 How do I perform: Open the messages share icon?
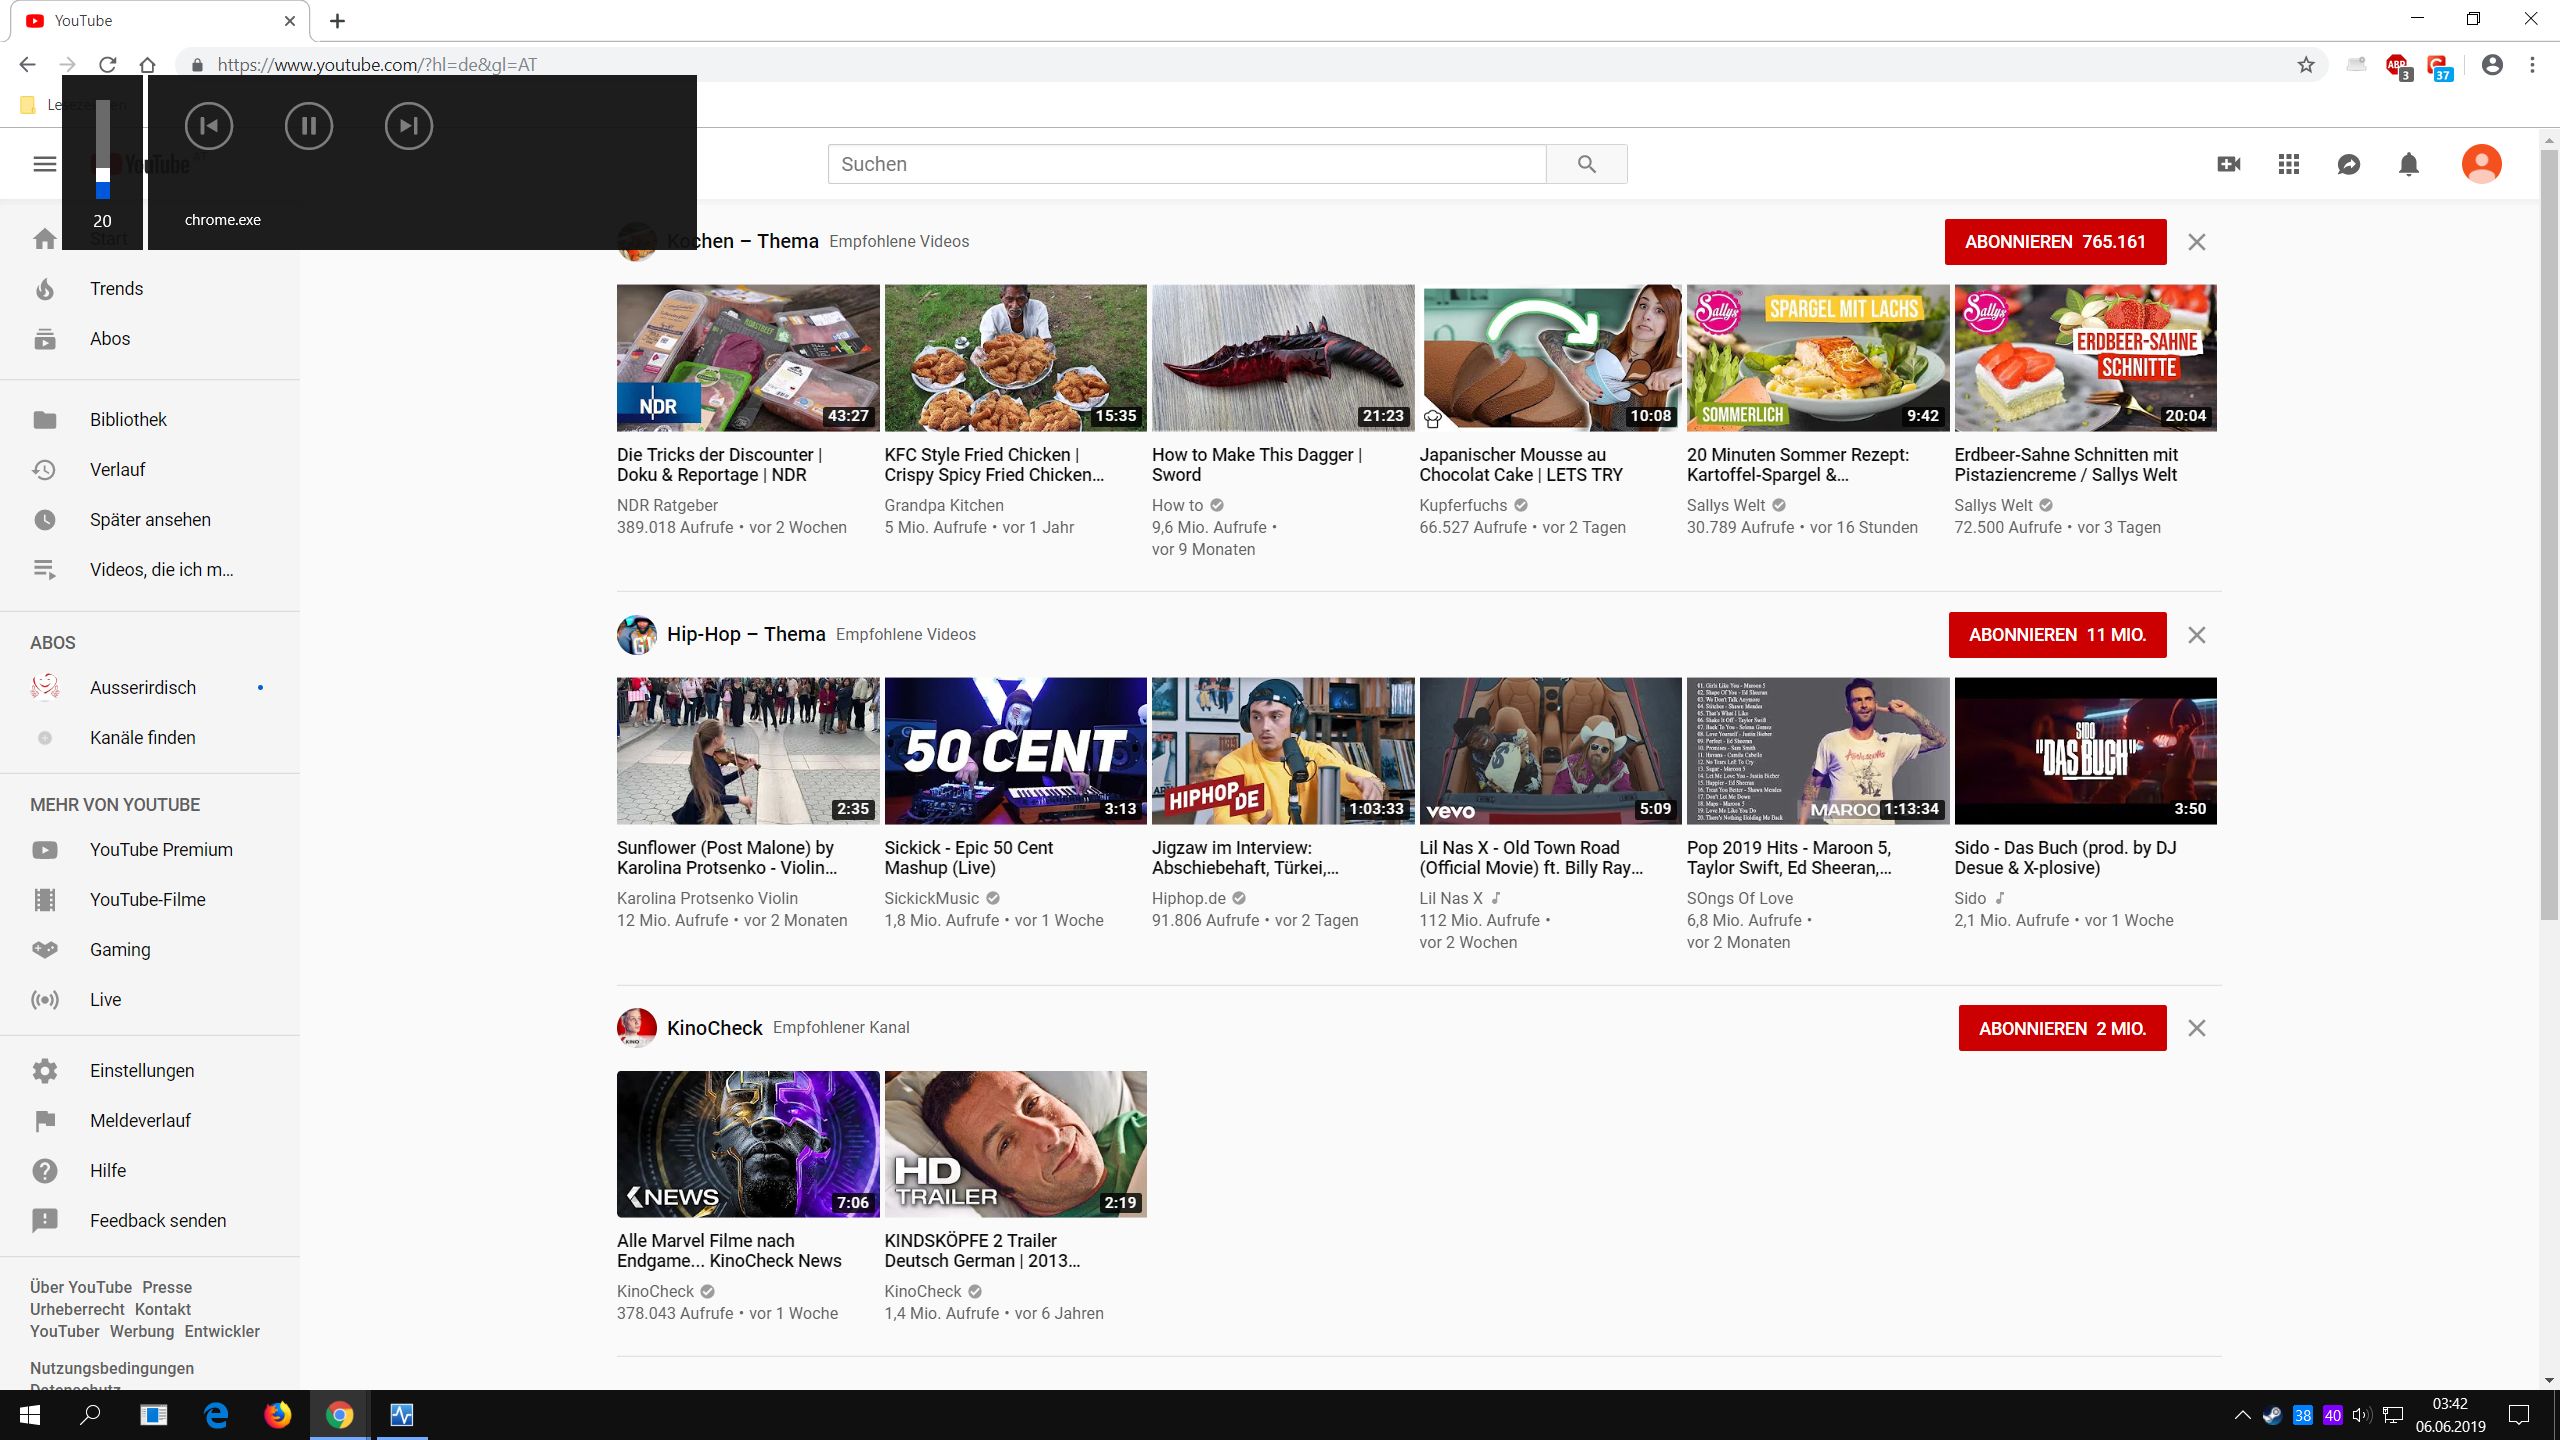[x=2349, y=164]
